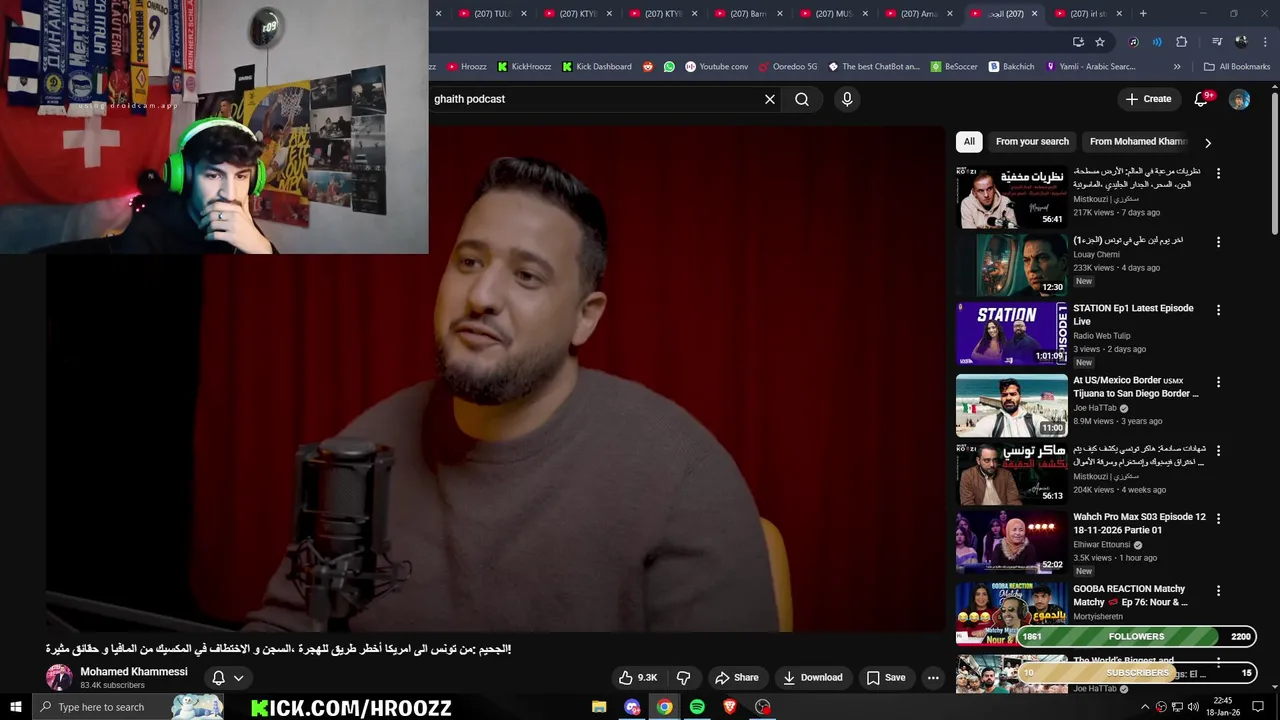Open the YouTube notifications bell
The height and width of the screenshot is (720, 1280).
(x=1203, y=99)
